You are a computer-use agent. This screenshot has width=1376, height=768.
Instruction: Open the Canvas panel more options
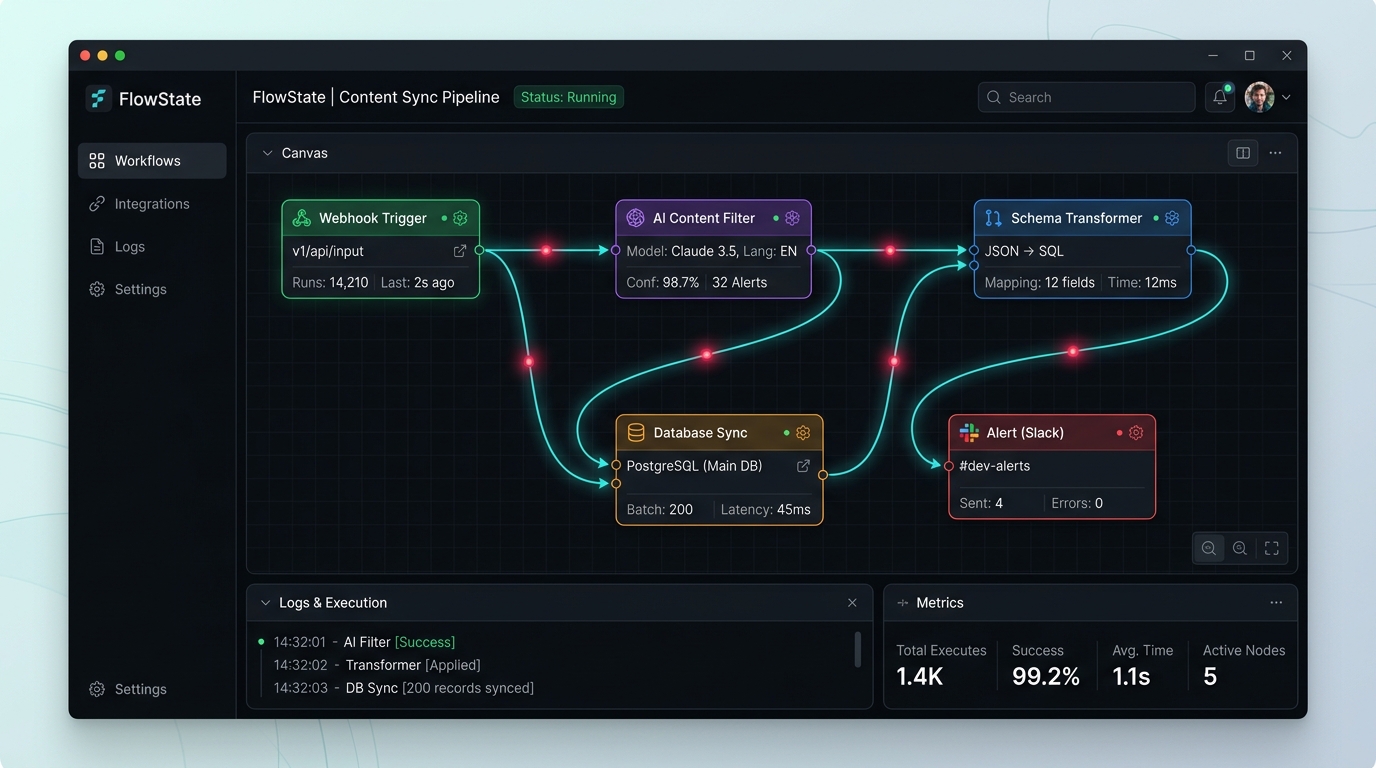click(1275, 153)
